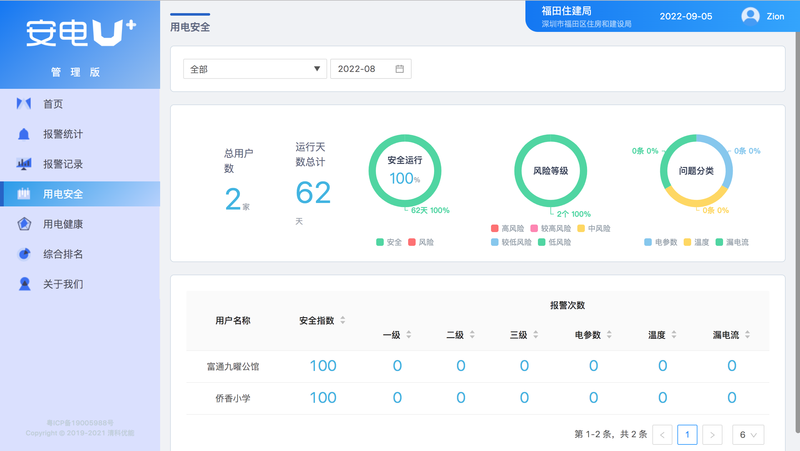Click the date 2022-09-05 in header
Screen dimensions: 800x451
(686, 16)
